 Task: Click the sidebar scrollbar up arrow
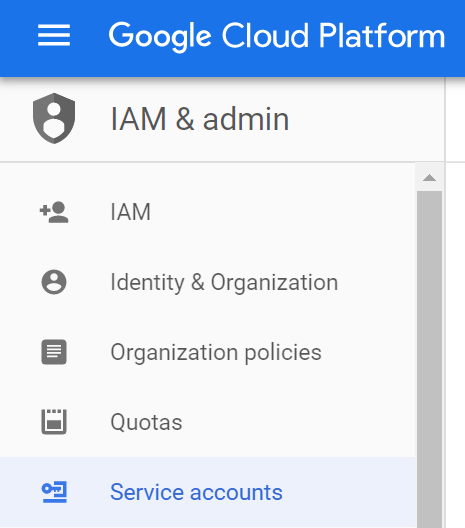[429, 177]
